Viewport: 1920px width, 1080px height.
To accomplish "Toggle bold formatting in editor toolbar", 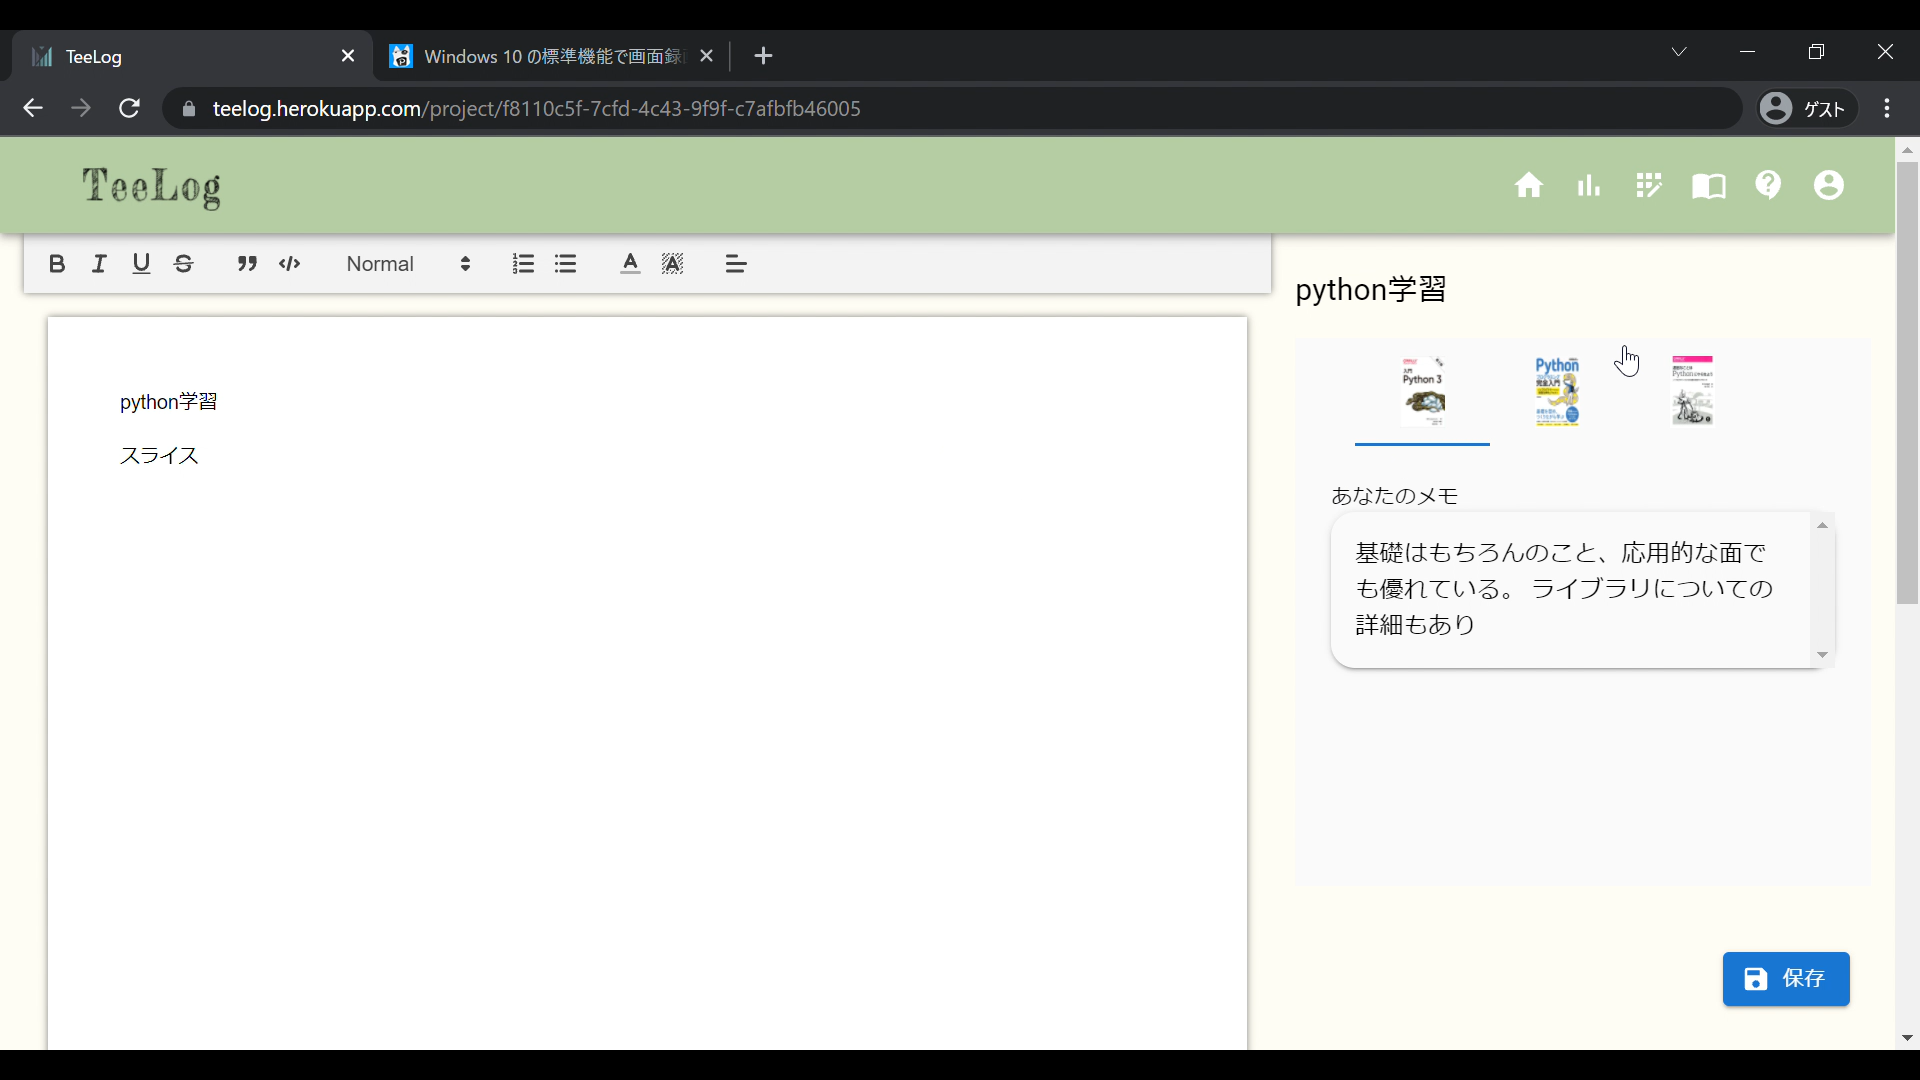I will 57,264.
